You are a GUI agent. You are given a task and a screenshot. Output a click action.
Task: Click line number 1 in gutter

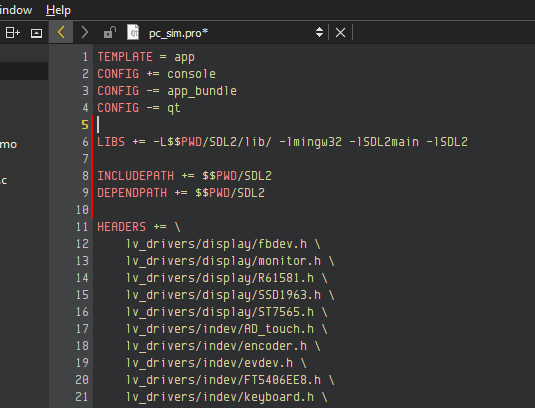[x=85, y=57]
